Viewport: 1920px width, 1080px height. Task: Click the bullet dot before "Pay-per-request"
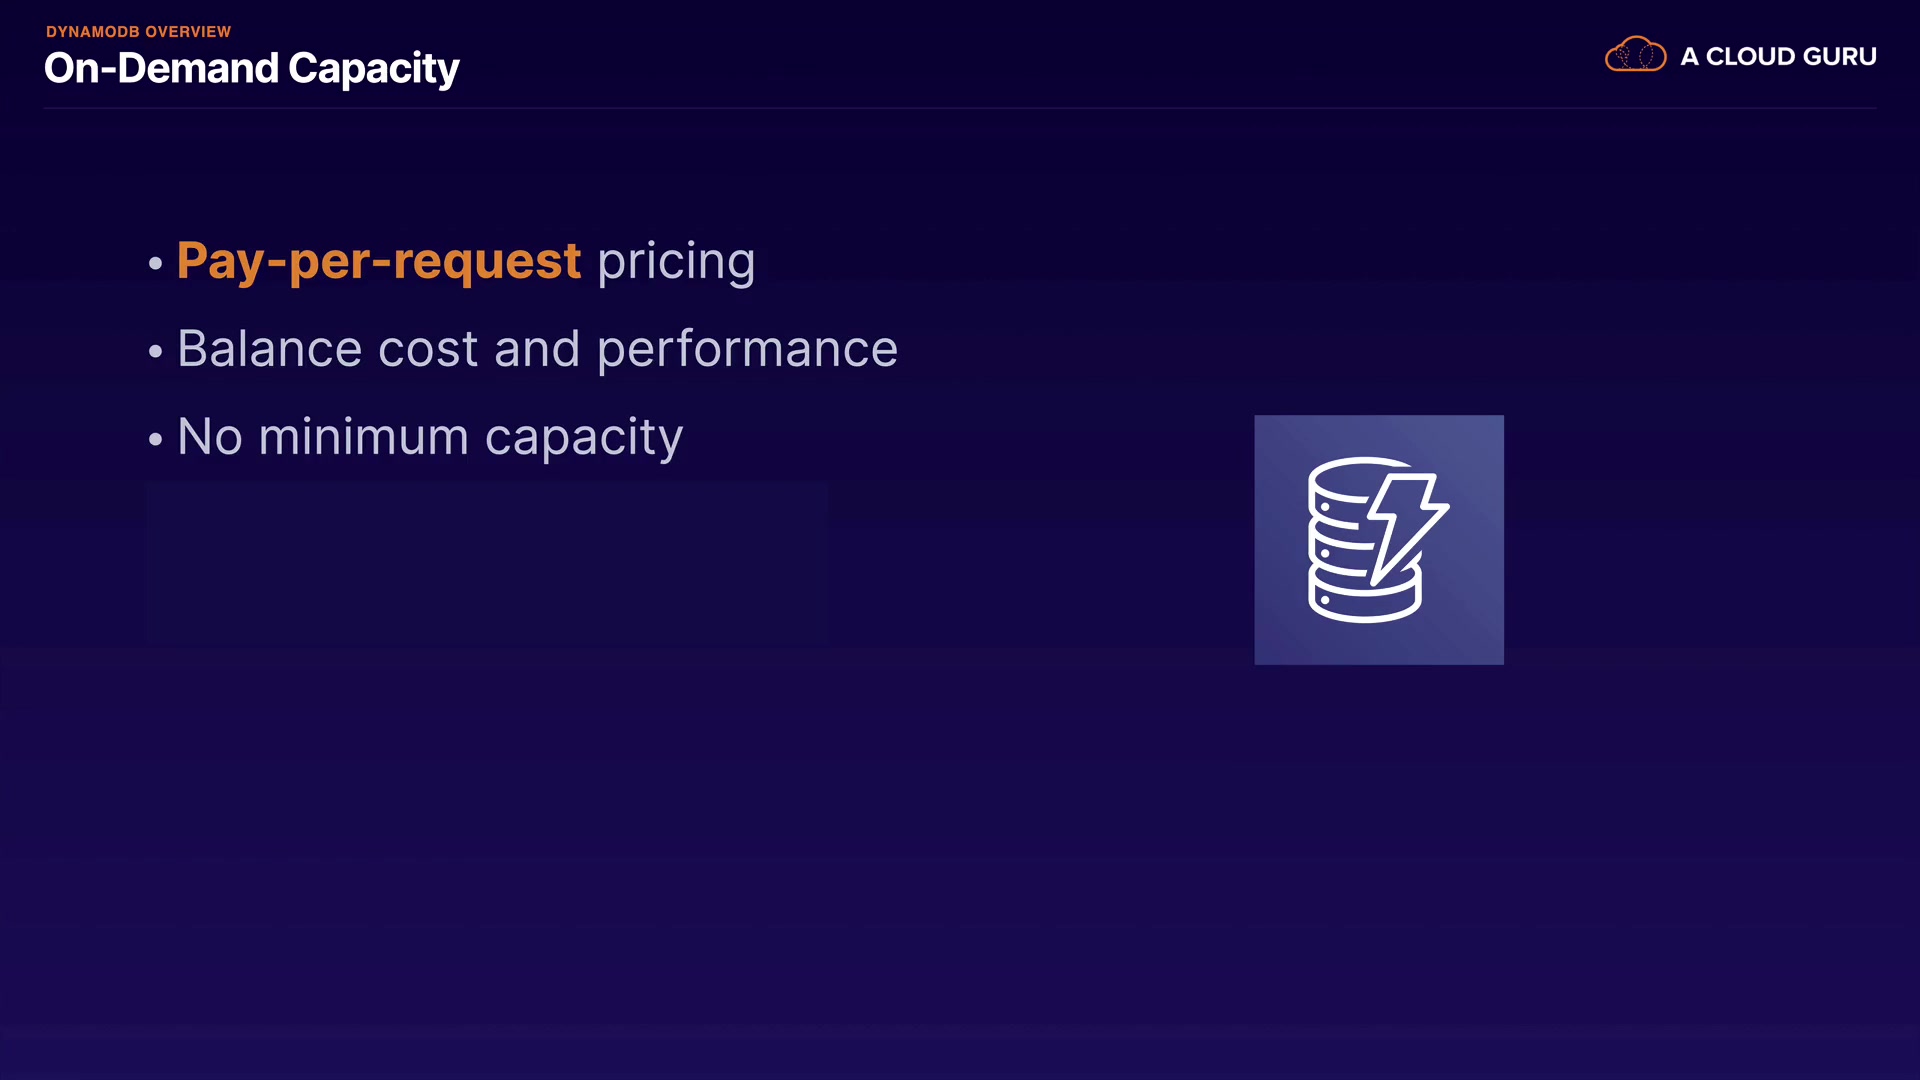(x=155, y=264)
